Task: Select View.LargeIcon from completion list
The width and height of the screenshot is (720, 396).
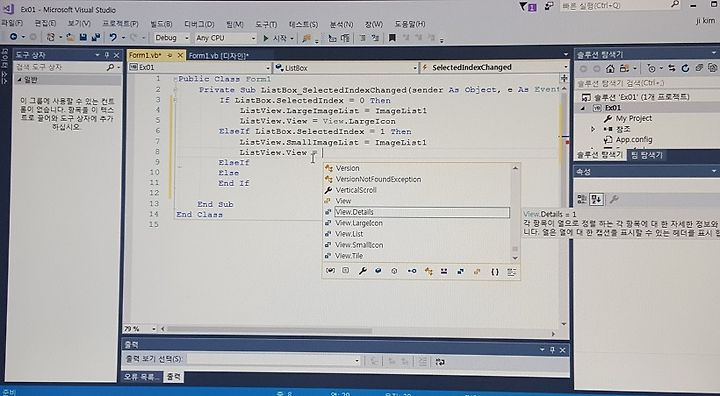Action: pos(359,223)
